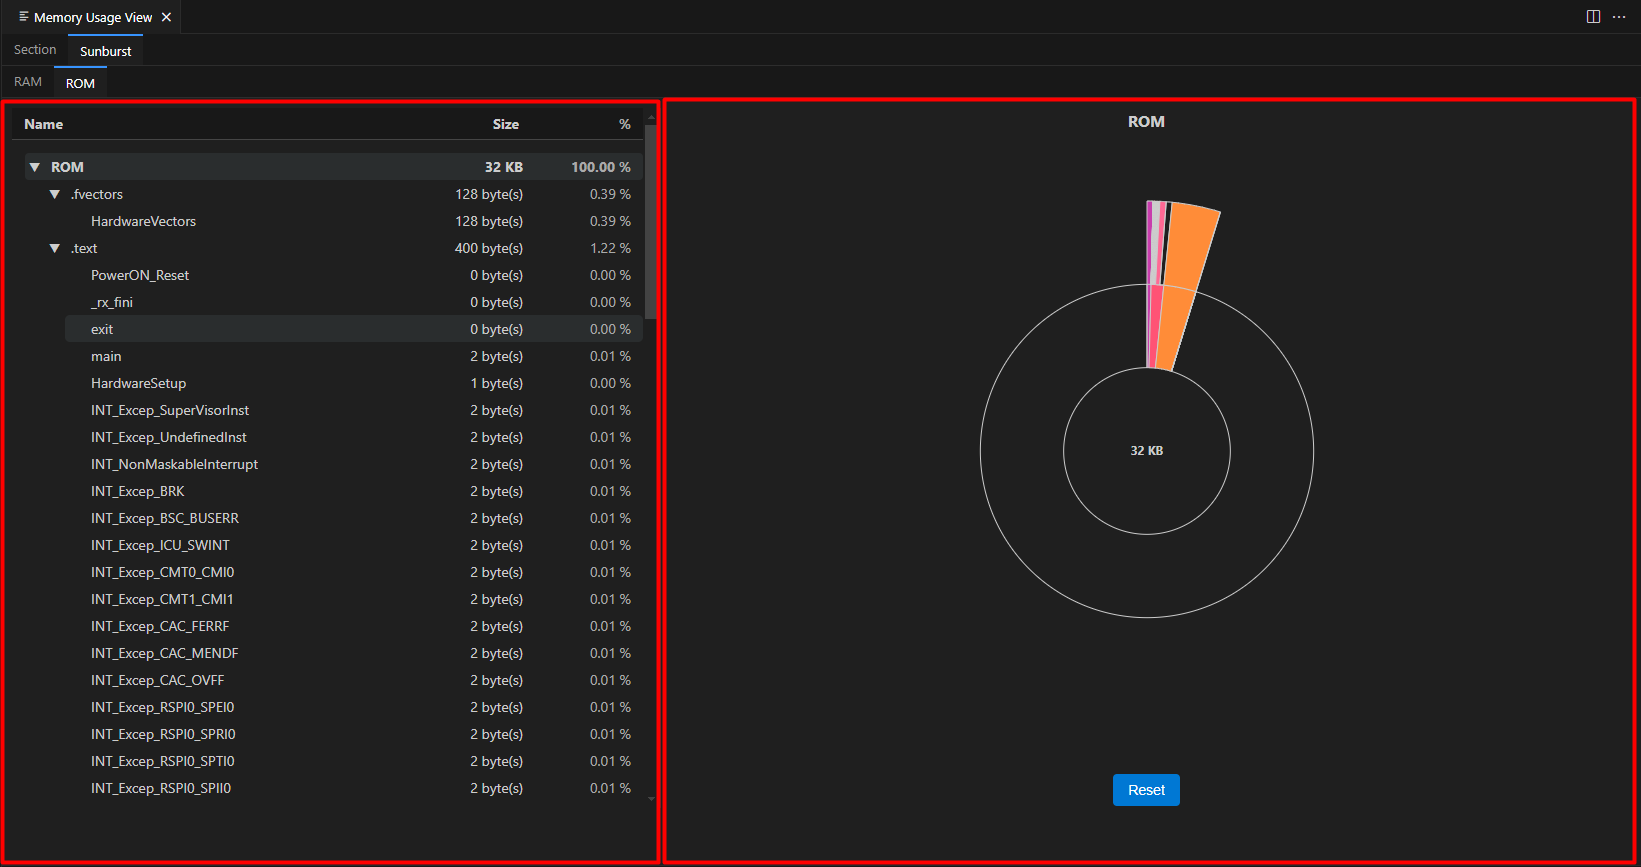Click the Memory Usage View tab icon

tap(24, 17)
